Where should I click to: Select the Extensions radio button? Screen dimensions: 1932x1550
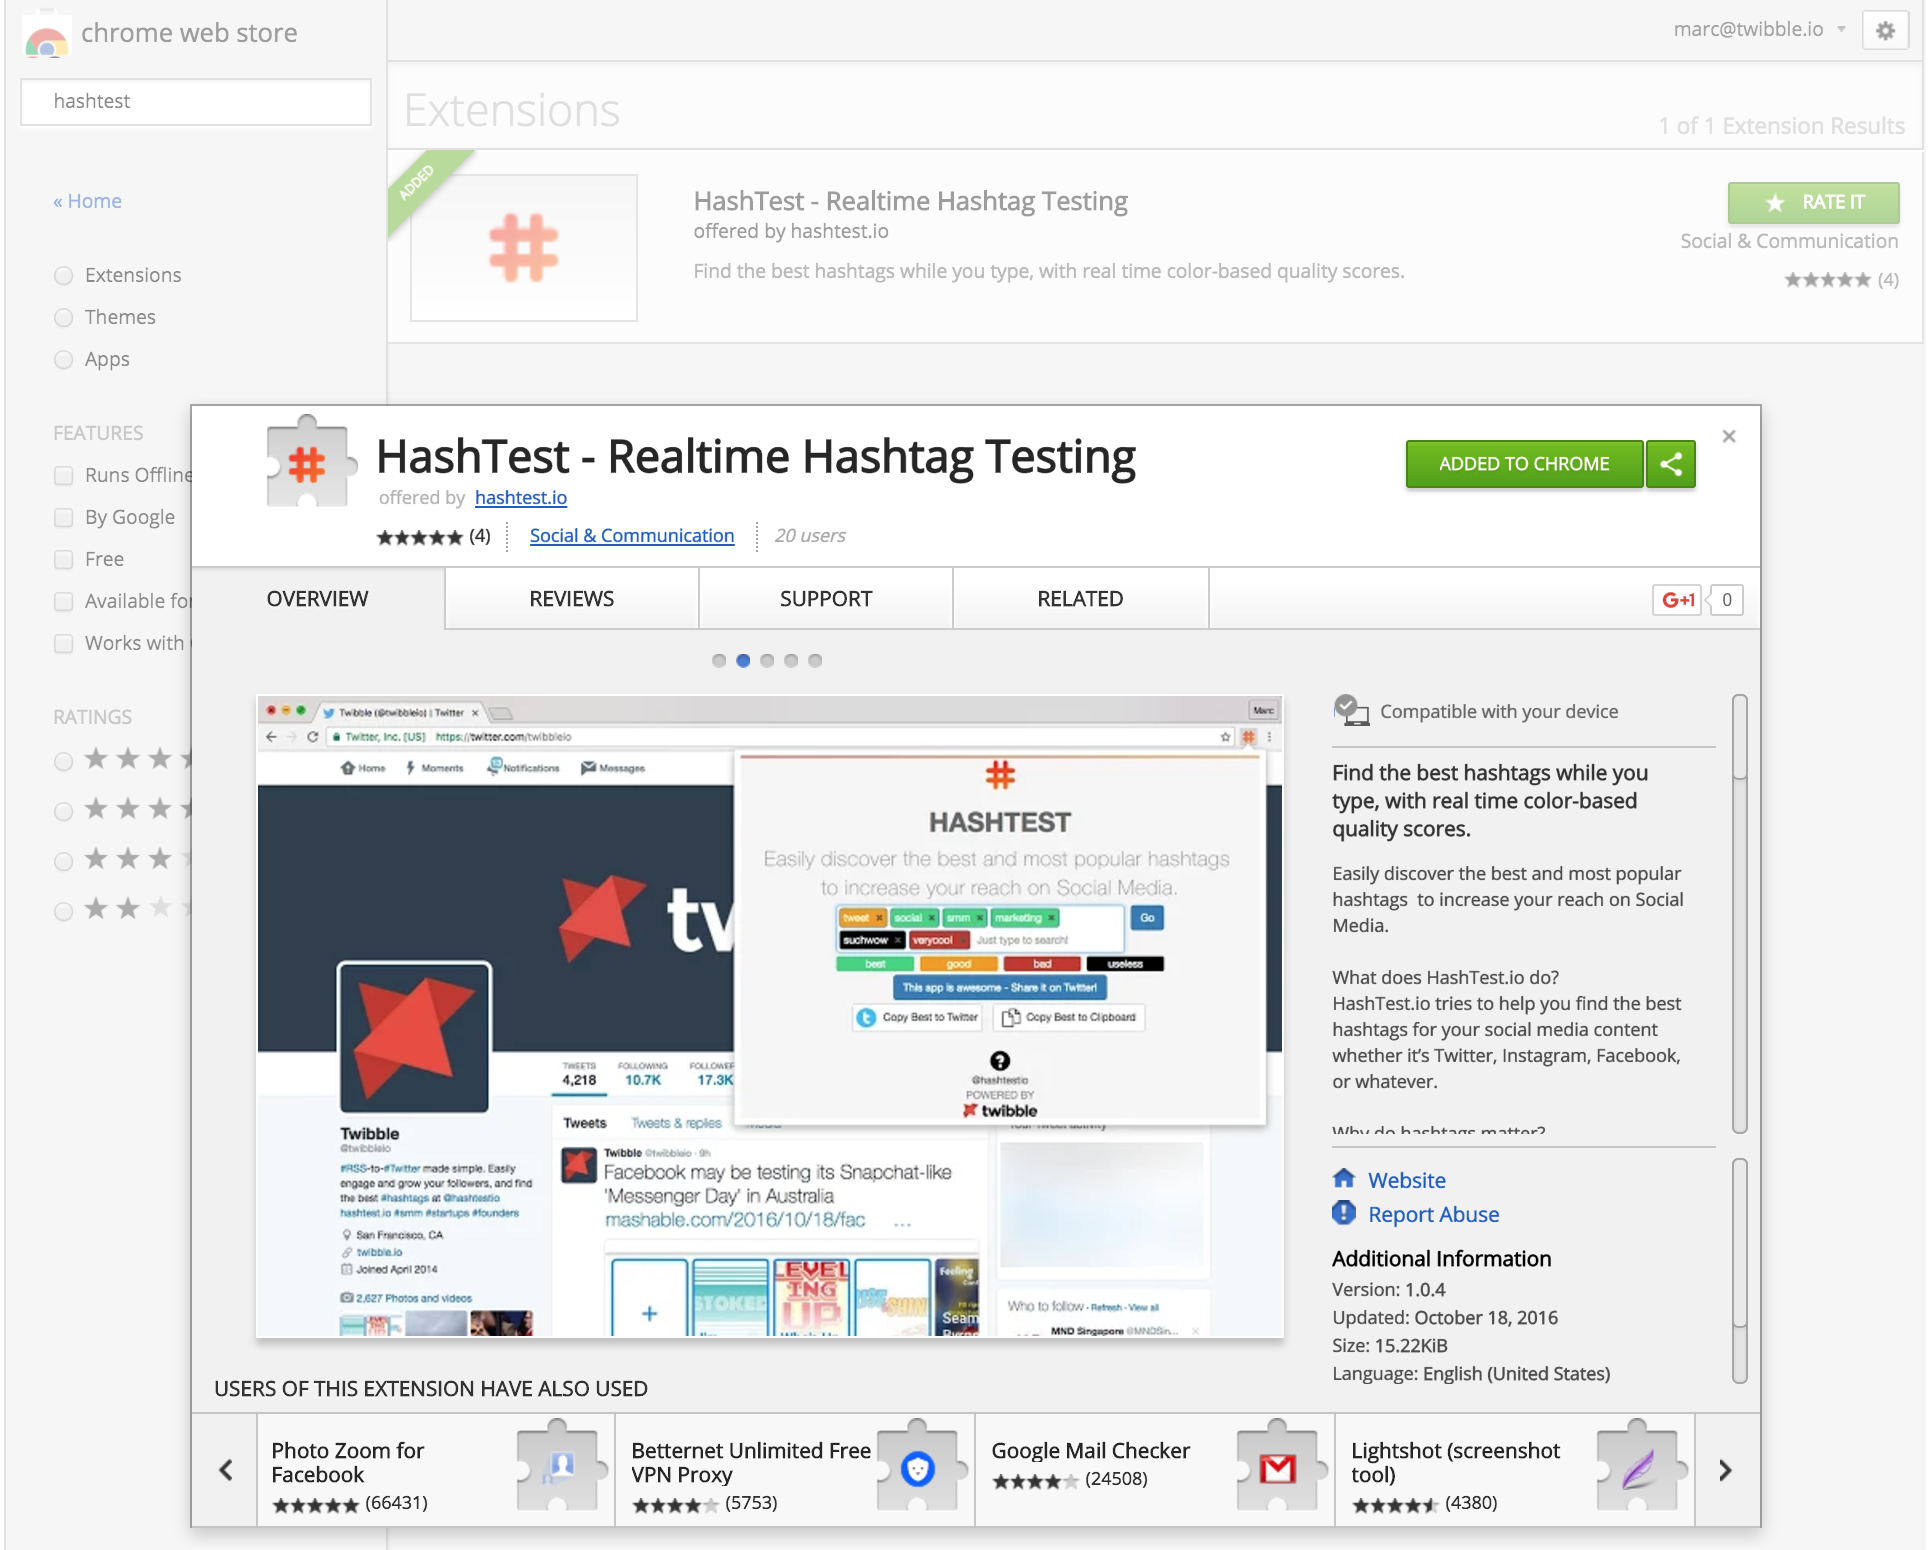point(64,275)
